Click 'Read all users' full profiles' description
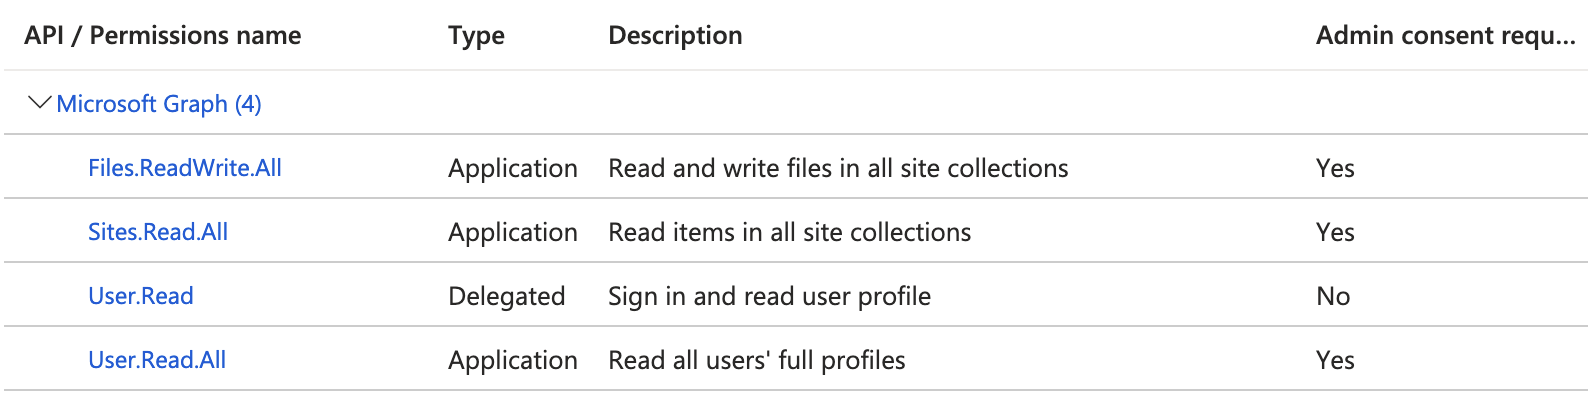The width and height of the screenshot is (1588, 416). (x=756, y=360)
